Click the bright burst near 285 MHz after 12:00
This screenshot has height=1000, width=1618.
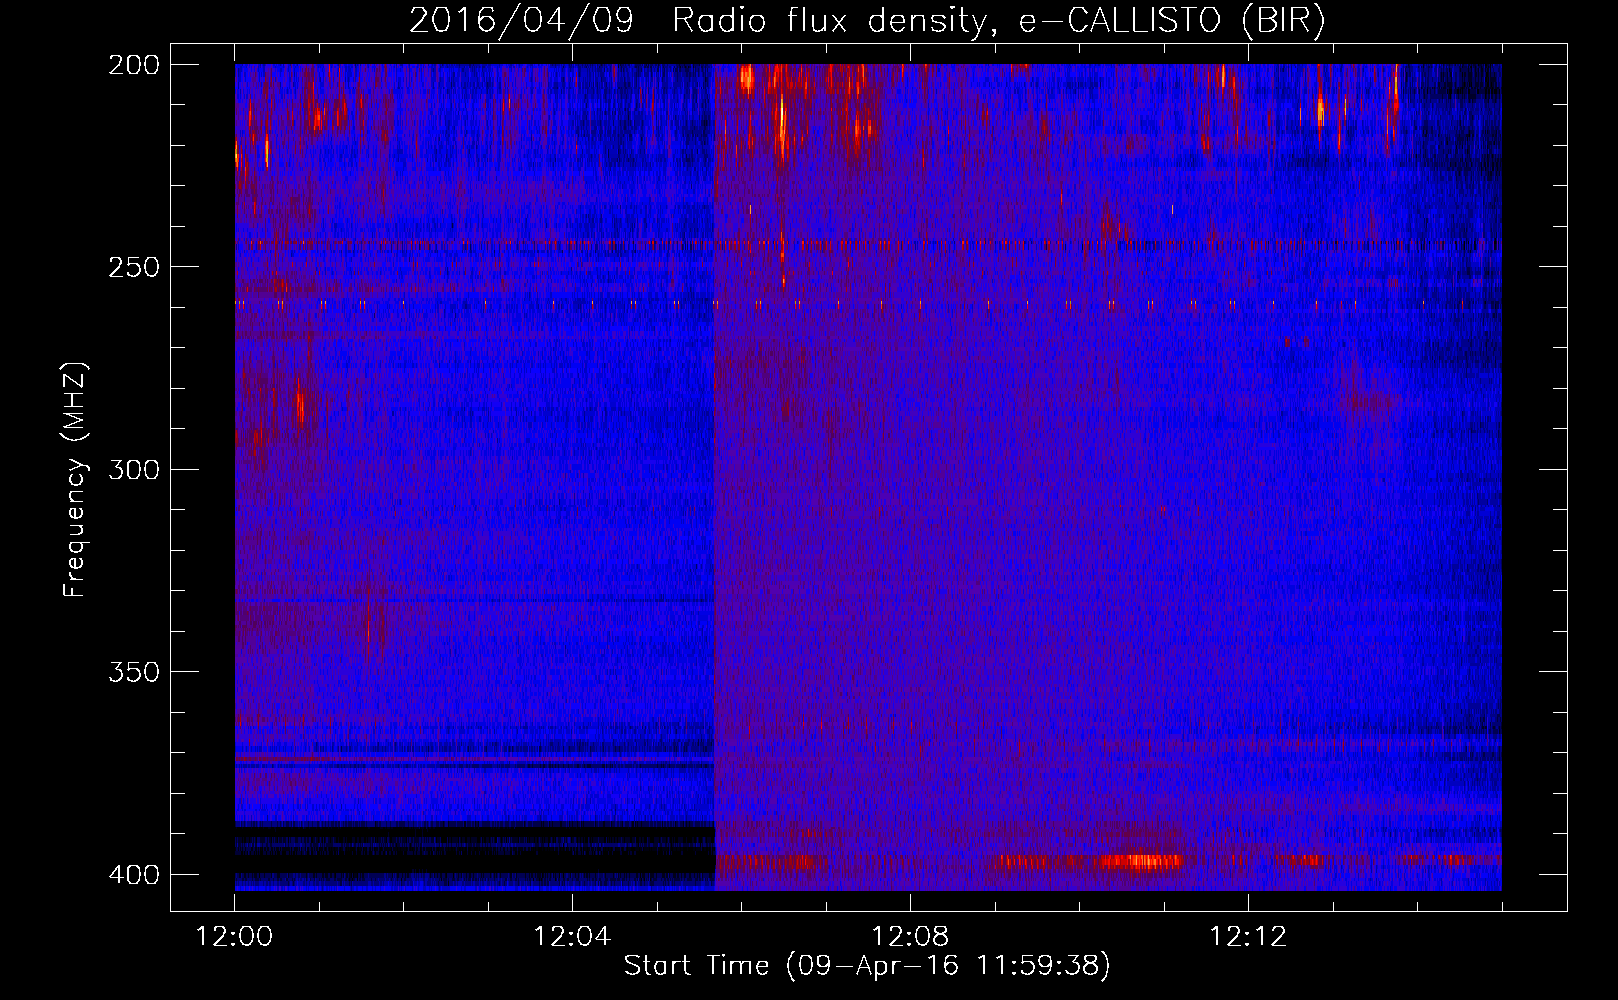[x=300, y=405]
